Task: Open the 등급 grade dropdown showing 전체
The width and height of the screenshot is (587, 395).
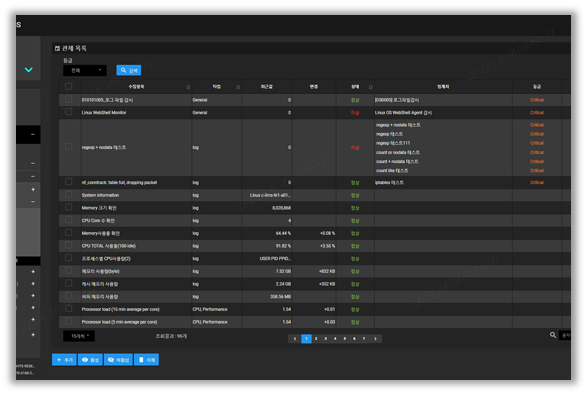Action: tap(85, 70)
